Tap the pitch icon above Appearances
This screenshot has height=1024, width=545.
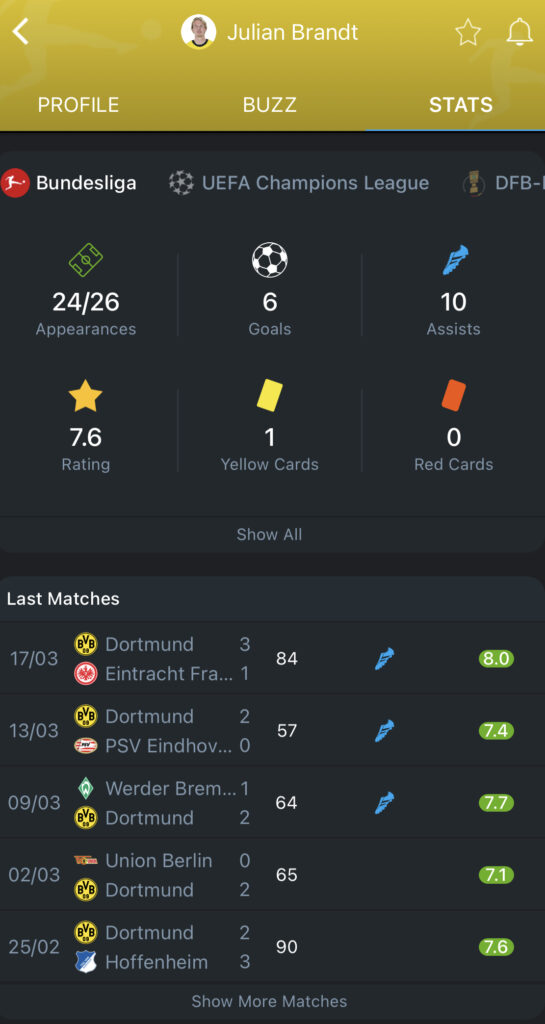(86, 261)
